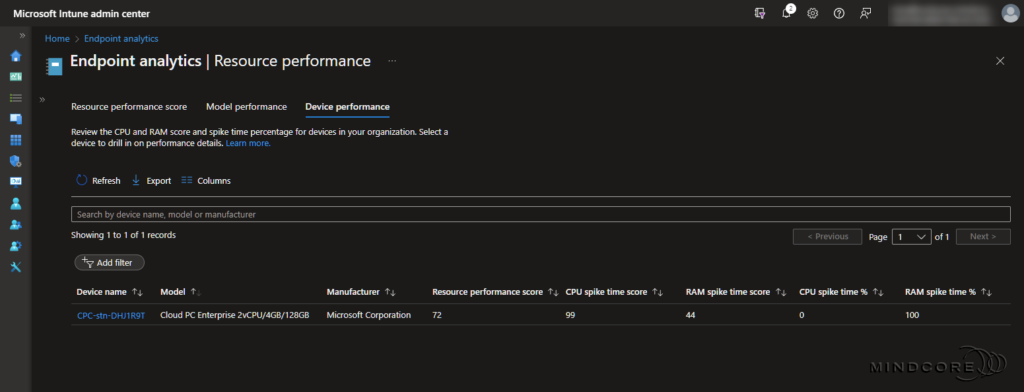Open notifications bell
Viewport: 1024px width, 392px height.
[x=786, y=13]
